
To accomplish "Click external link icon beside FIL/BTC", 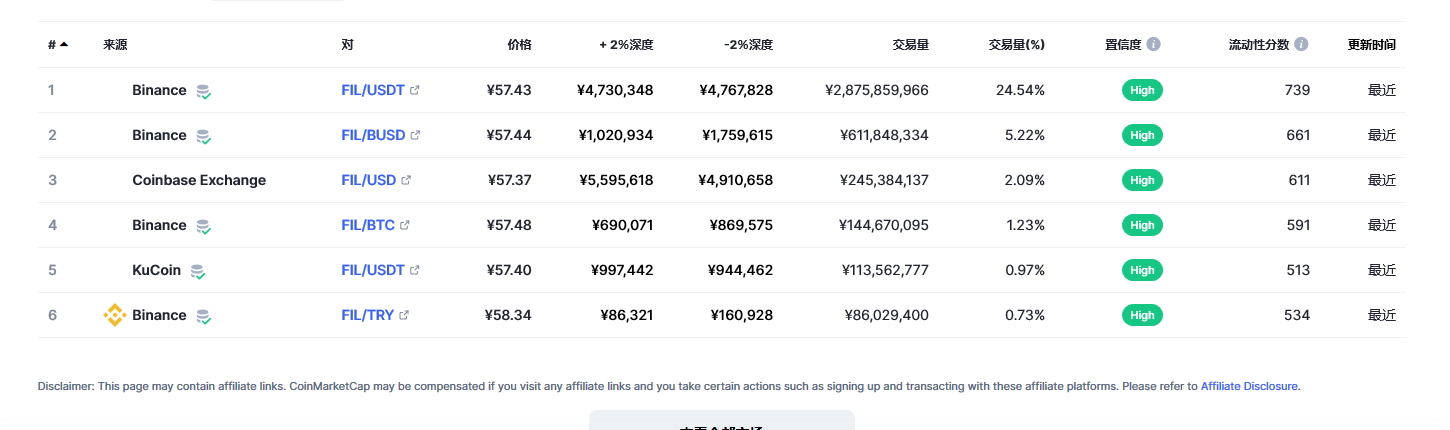I will click(405, 225).
